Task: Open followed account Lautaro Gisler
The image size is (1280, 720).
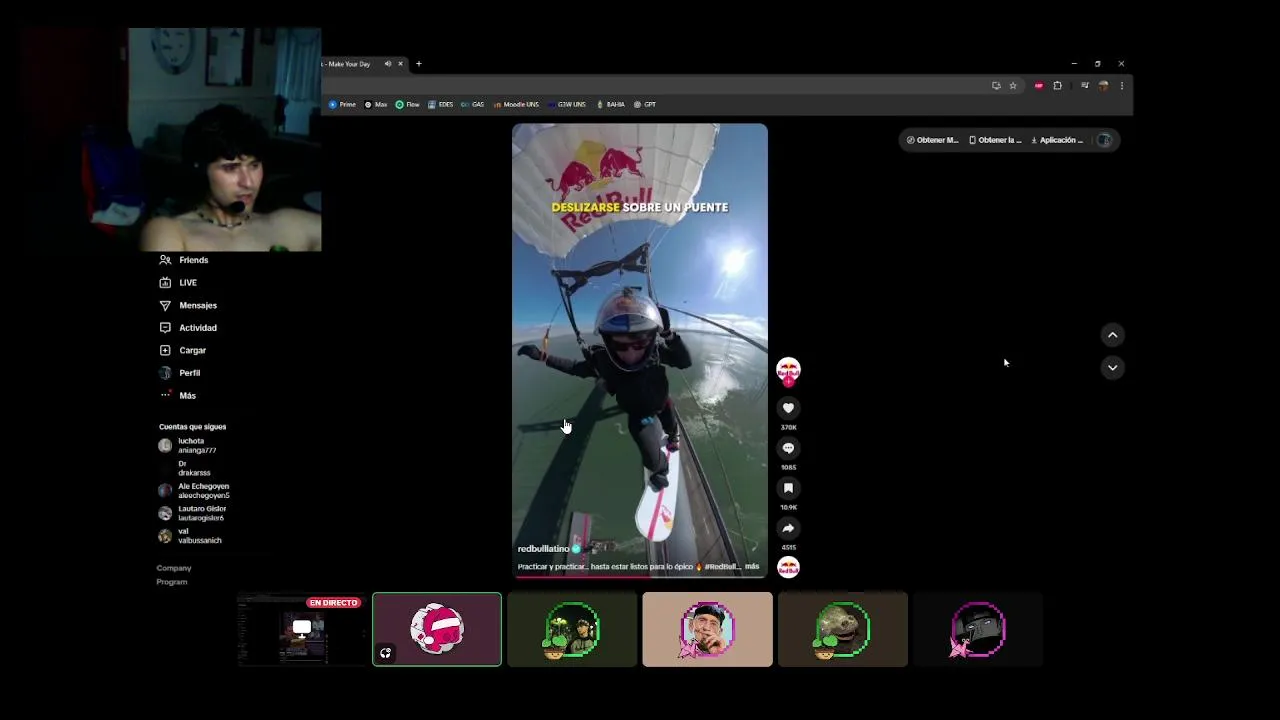Action: [192, 513]
